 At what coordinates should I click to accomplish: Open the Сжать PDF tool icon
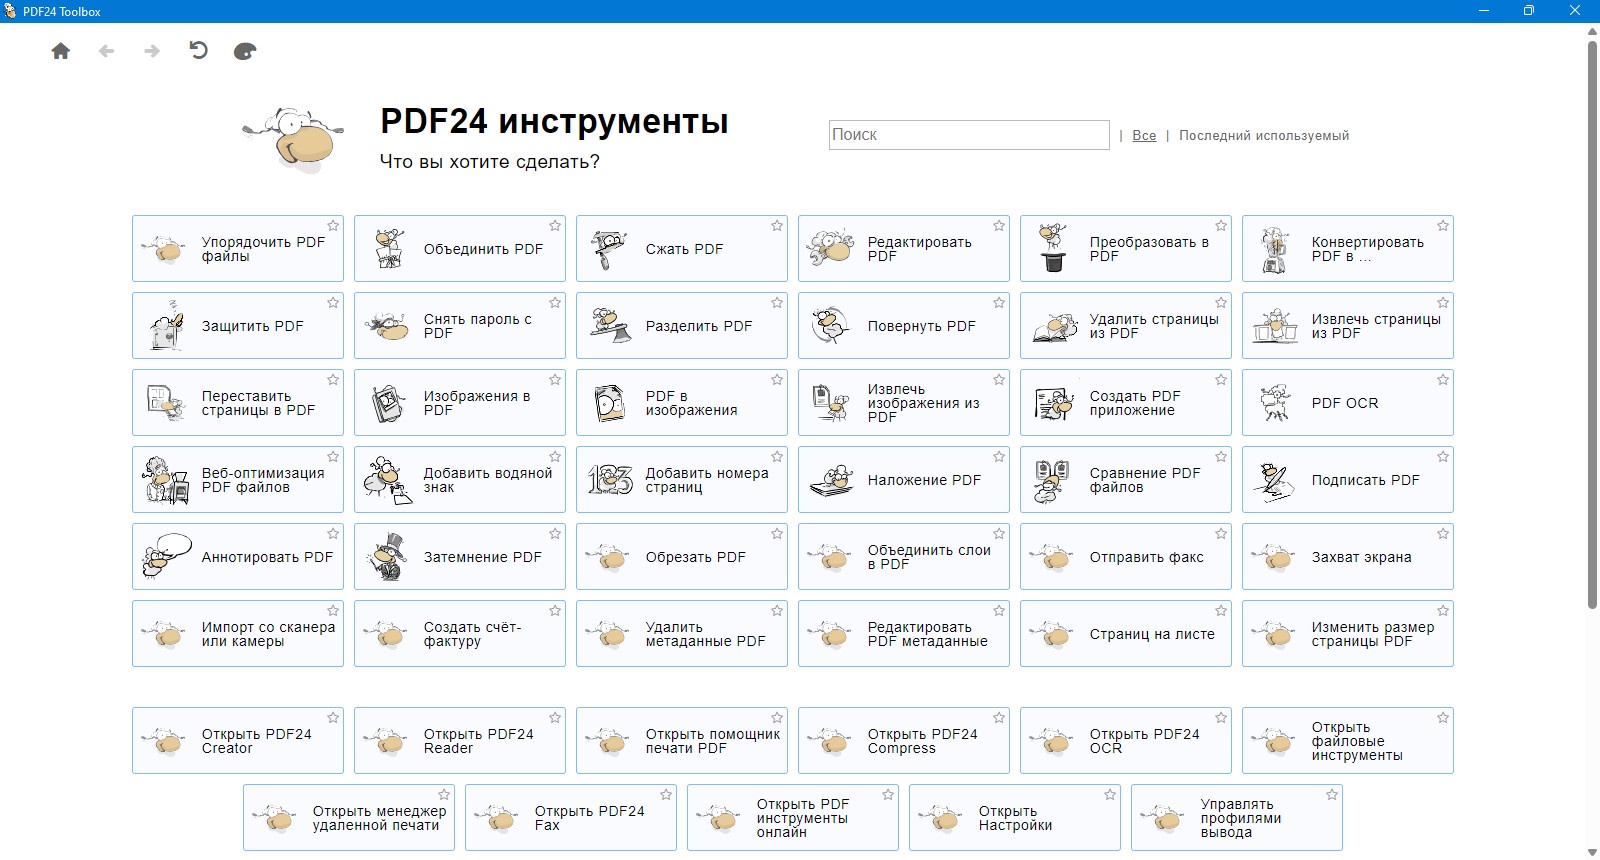[x=609, y=249]
